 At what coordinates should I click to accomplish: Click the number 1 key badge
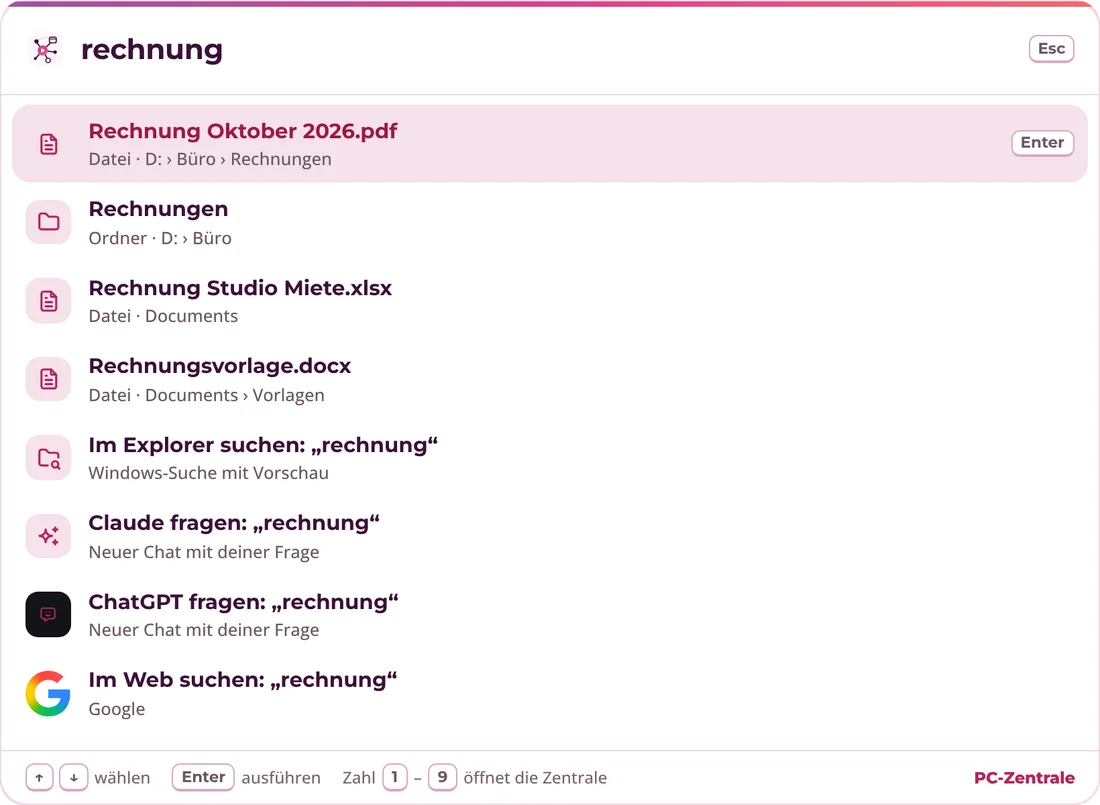click(x=394, y=777)
